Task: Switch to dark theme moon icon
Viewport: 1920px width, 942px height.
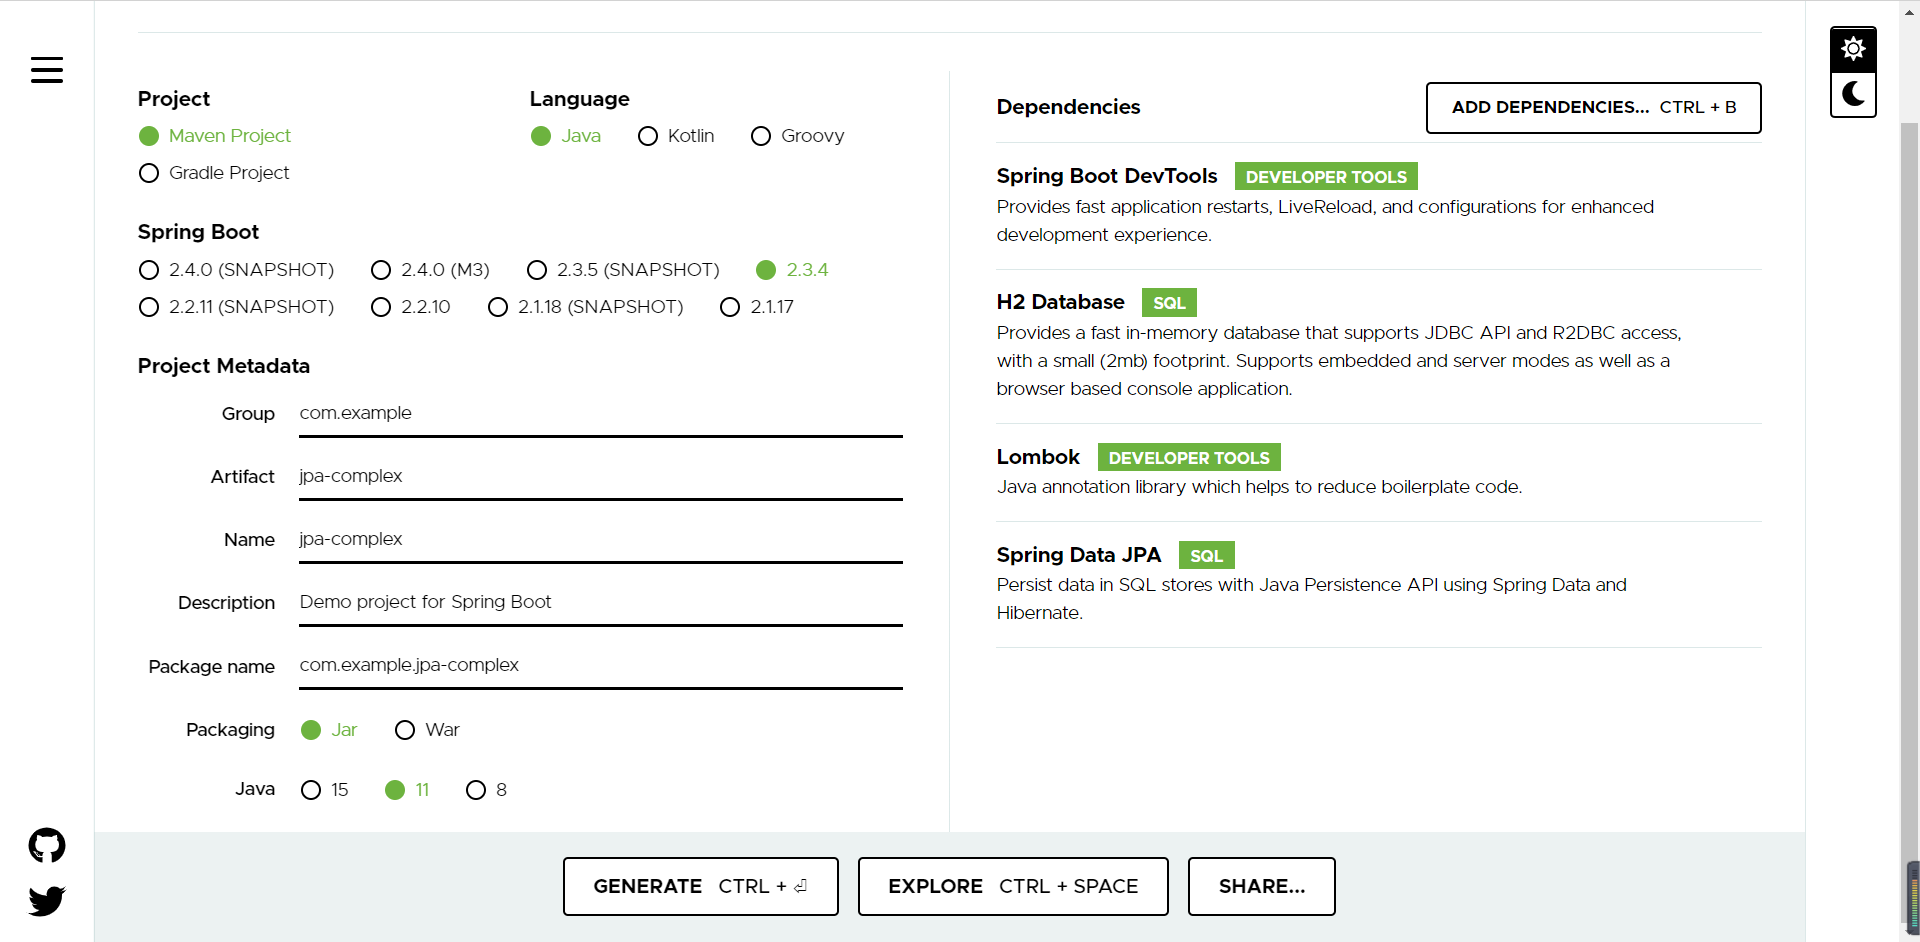Action: pyautogui.click(x=1853, y=94)
